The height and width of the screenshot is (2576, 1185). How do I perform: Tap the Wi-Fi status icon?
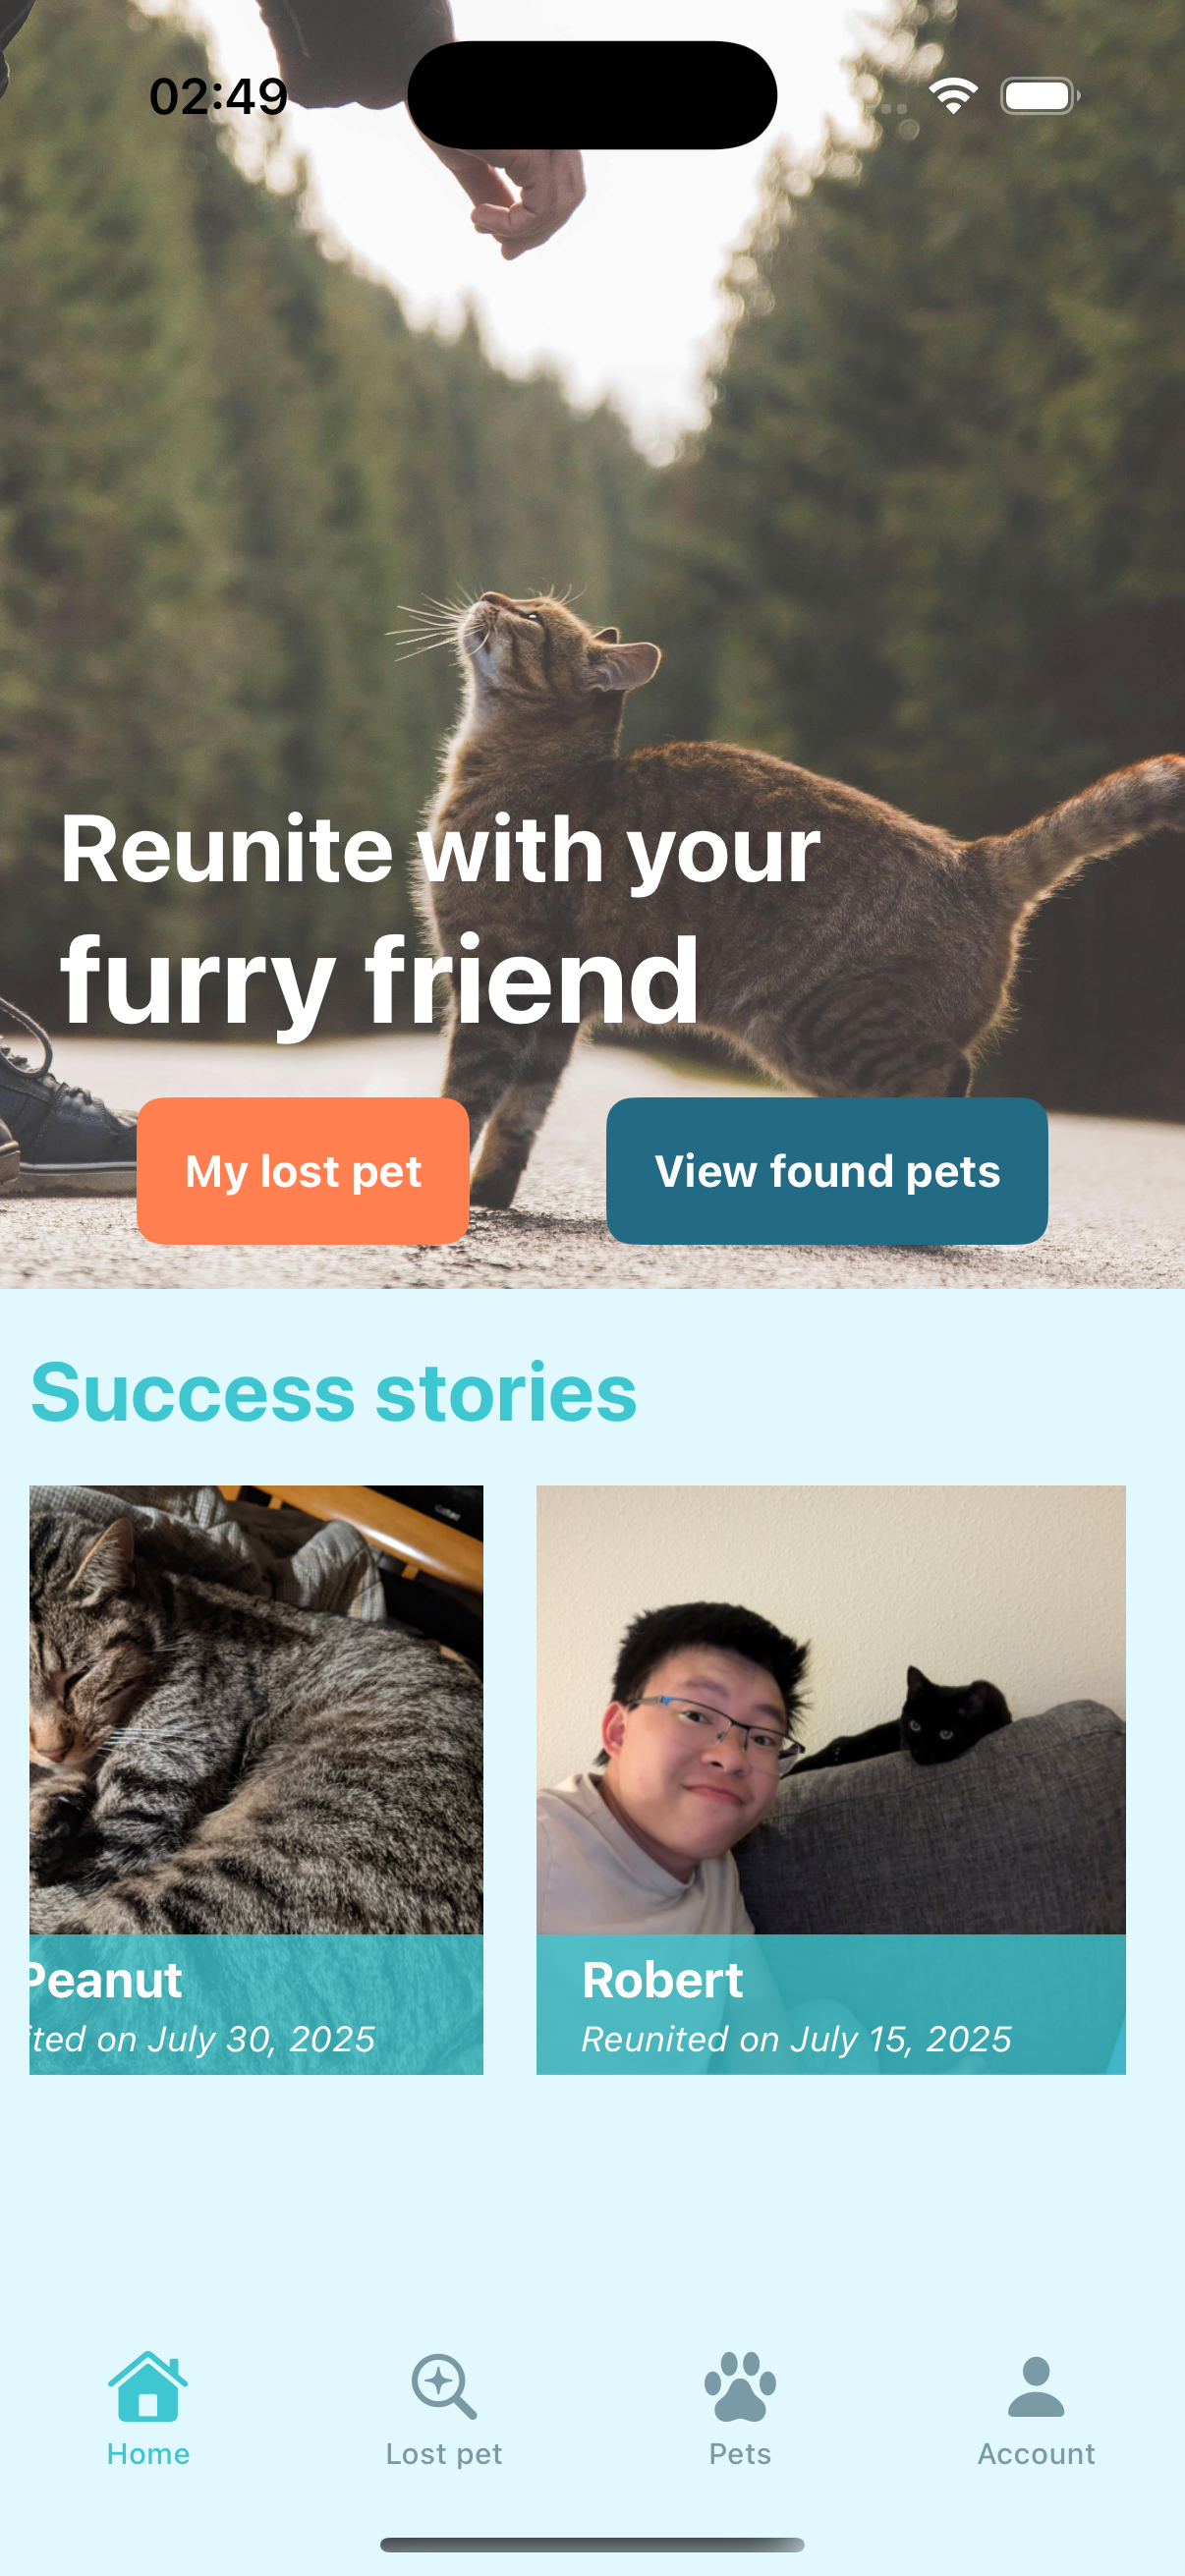(x=953, y=96)
